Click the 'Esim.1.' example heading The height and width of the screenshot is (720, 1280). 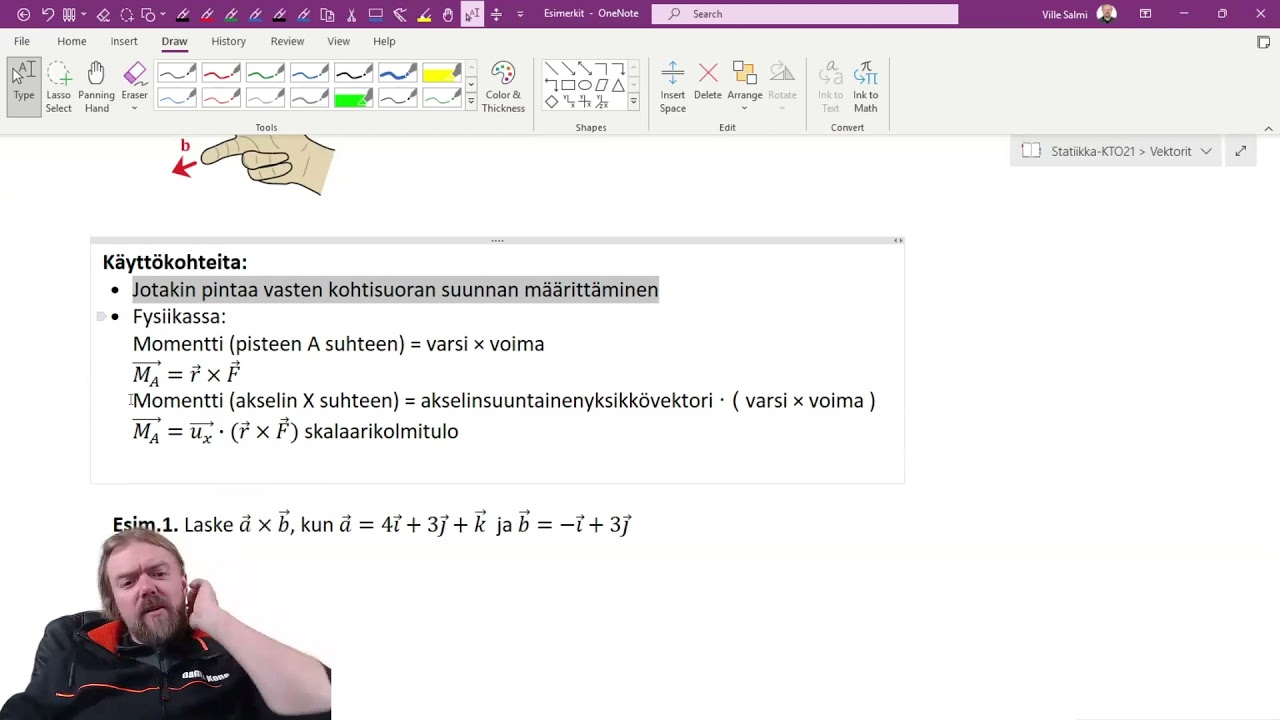click(x=146, y=524)
